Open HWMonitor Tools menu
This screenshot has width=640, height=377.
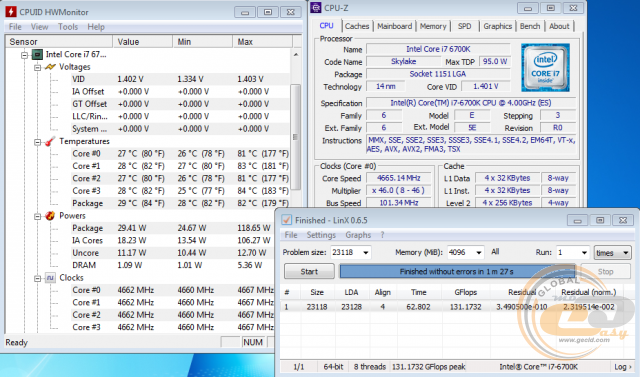(x=68, y=27)
